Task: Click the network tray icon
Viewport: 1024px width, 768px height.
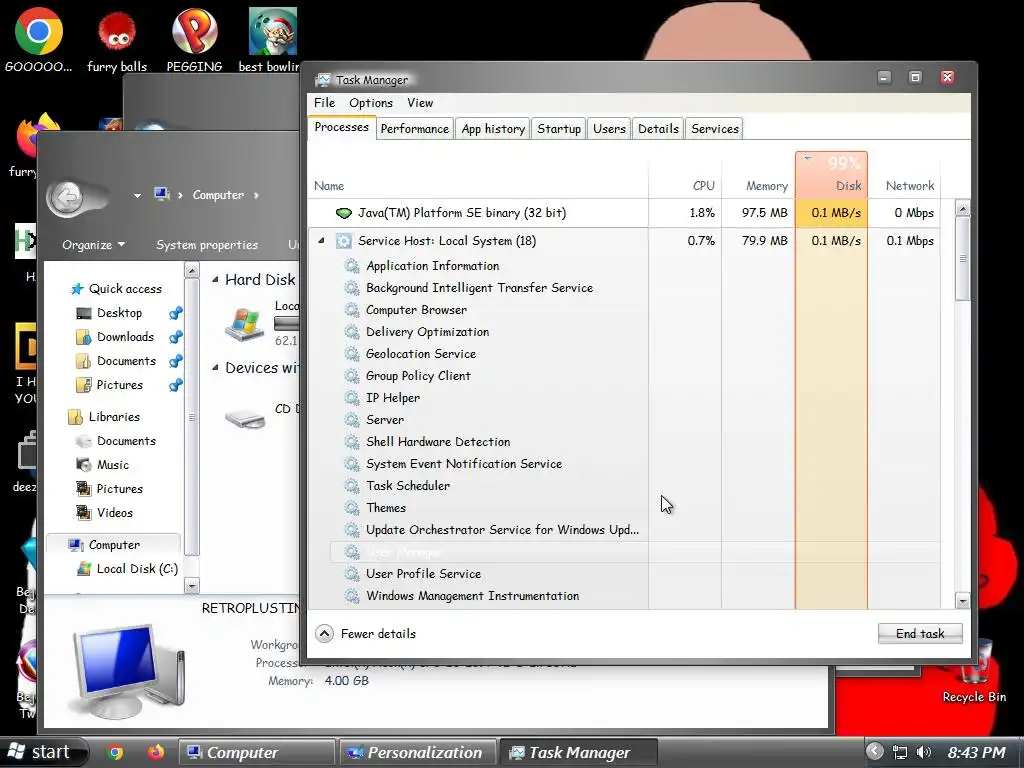Action: click(900, 752)
